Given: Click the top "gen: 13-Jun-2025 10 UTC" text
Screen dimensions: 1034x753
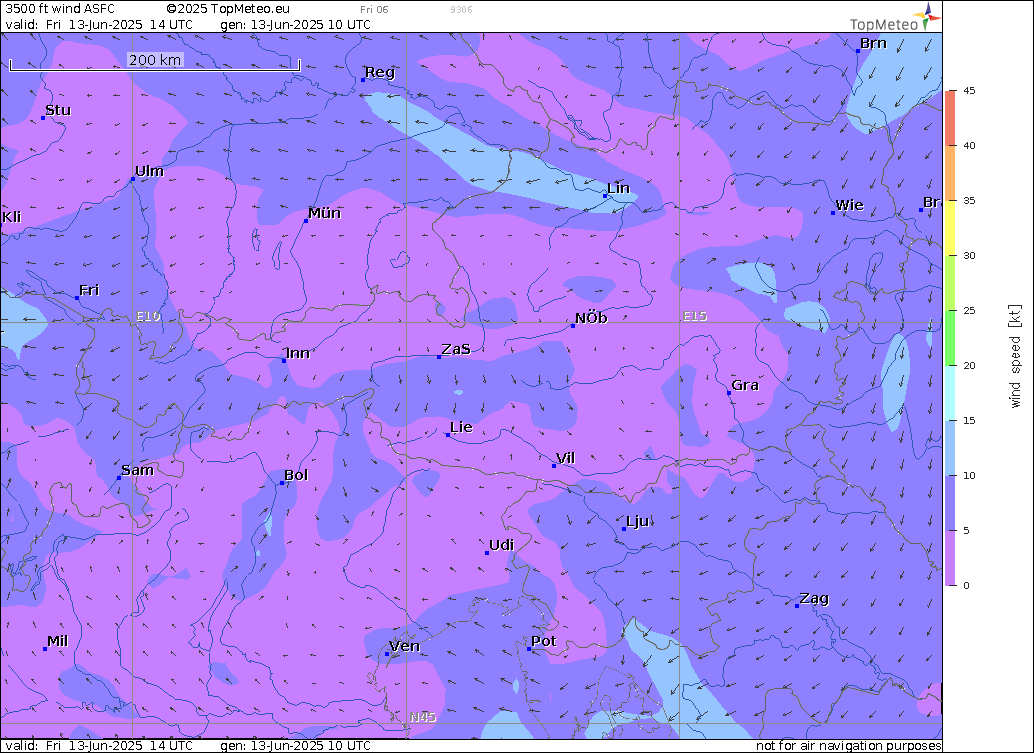Looking at the screenshot, I should pyautogui.click(x=295, y=24).
